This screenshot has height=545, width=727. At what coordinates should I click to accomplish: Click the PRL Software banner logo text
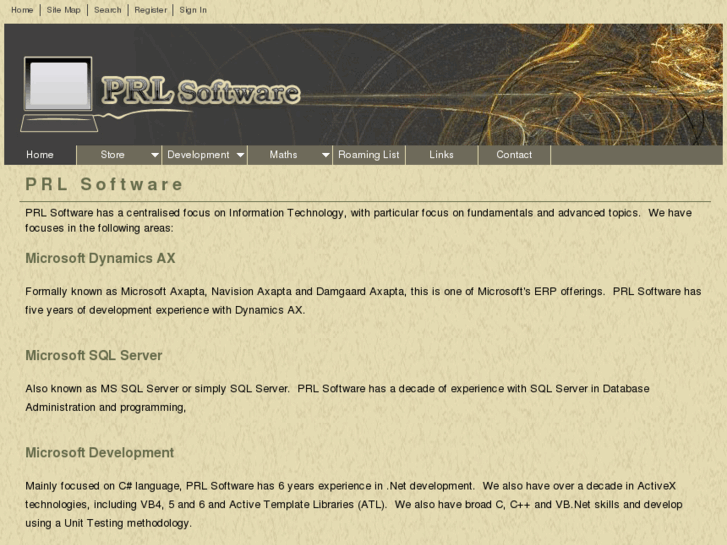[x=201, y=91]
